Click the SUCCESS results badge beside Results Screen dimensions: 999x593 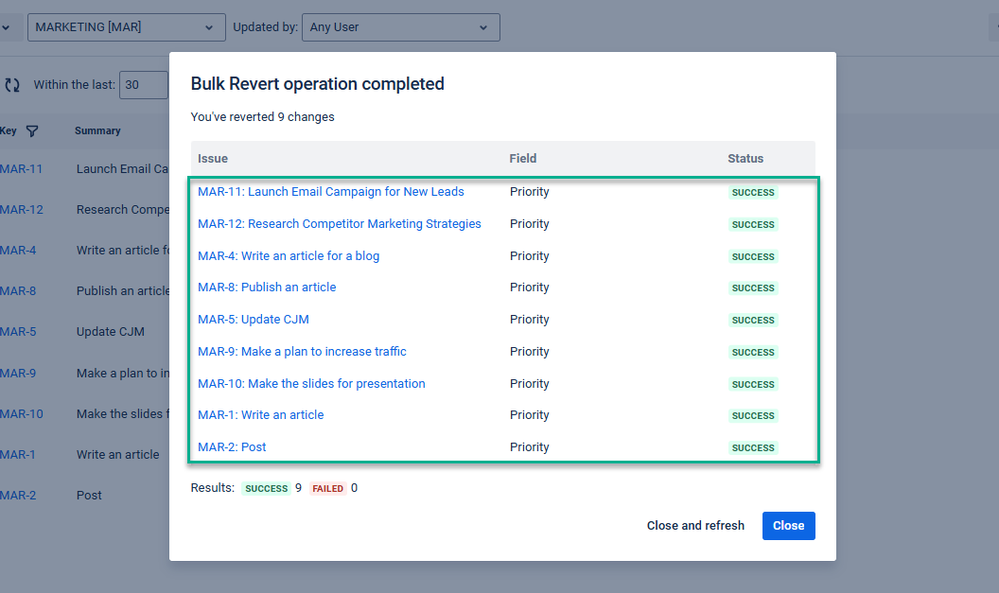tap(266, 489)
